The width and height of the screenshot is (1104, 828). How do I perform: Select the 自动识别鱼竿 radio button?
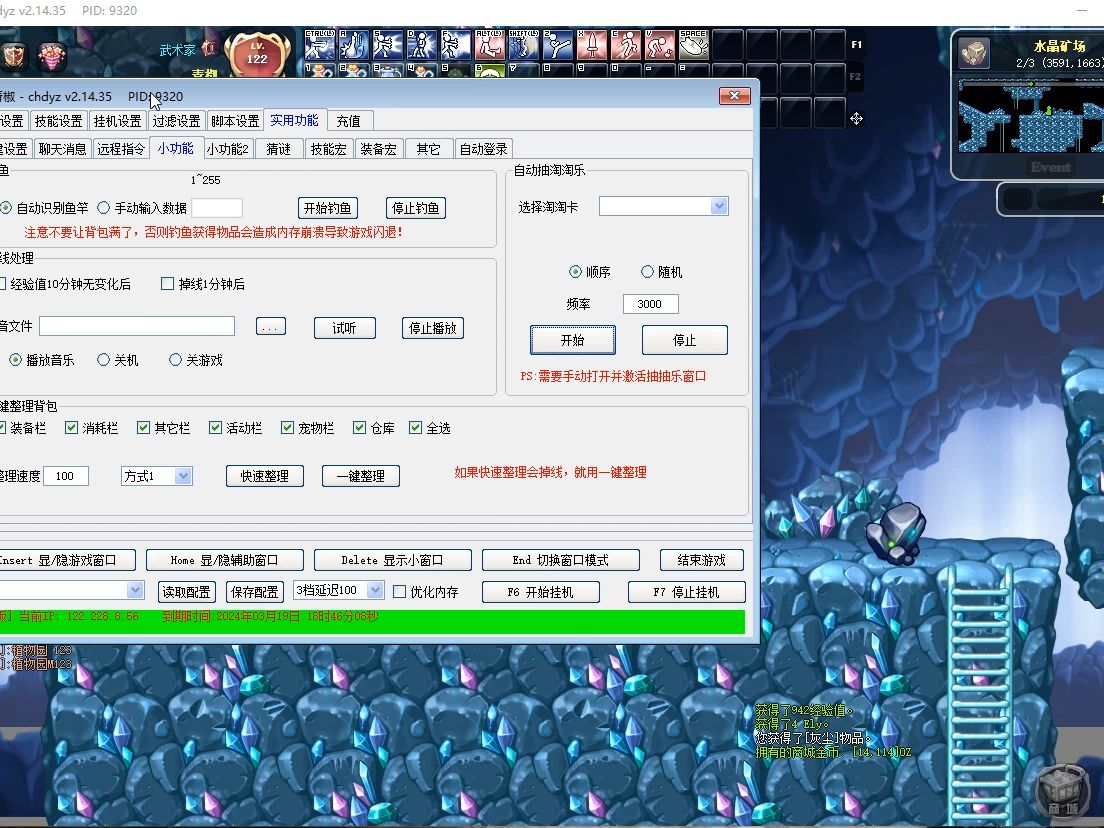(x=6, y=208)
